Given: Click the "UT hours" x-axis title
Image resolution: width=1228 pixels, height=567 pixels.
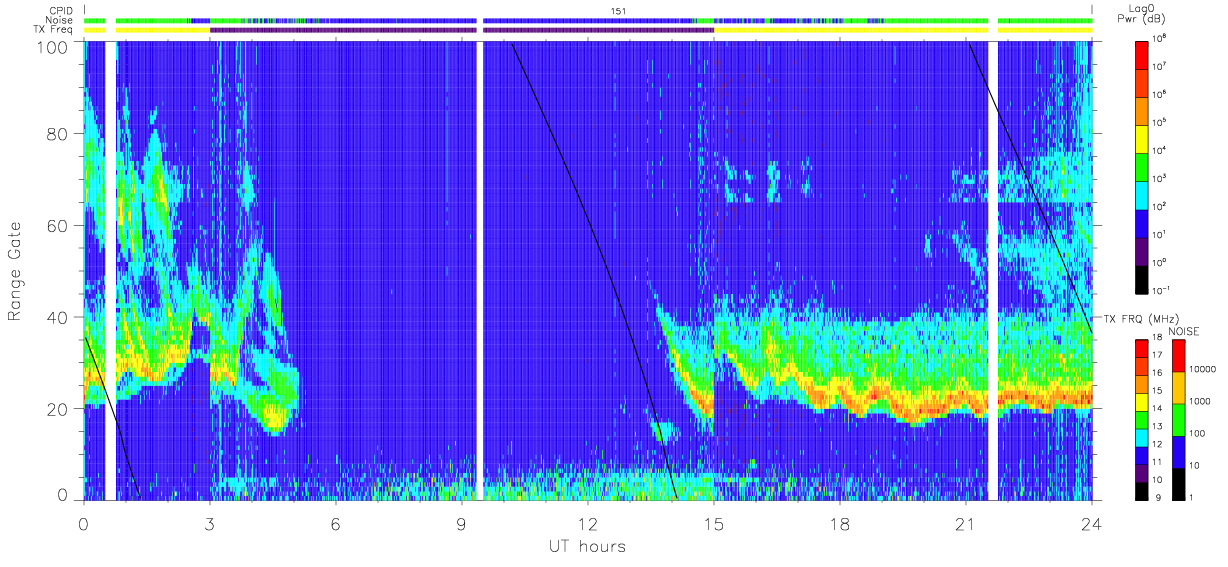Looking at the screenshot, I should 586,547.
